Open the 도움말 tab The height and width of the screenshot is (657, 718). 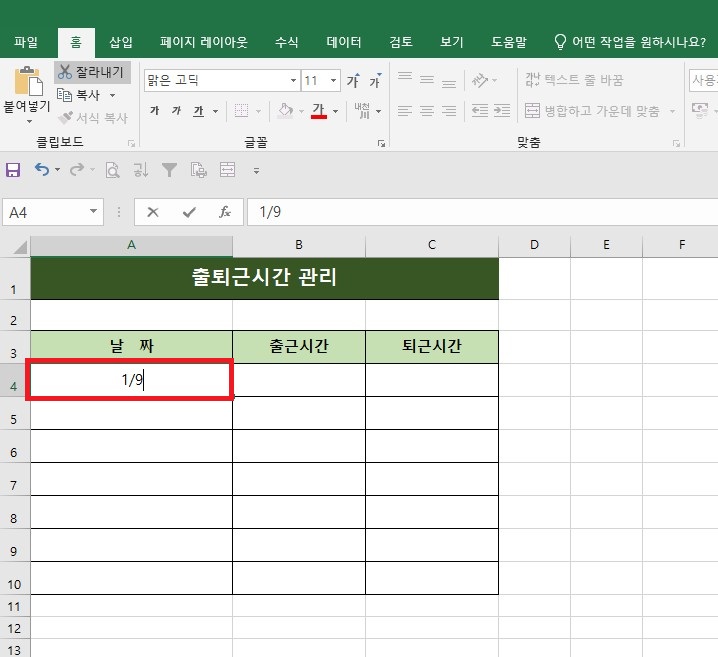pos(509,42)
